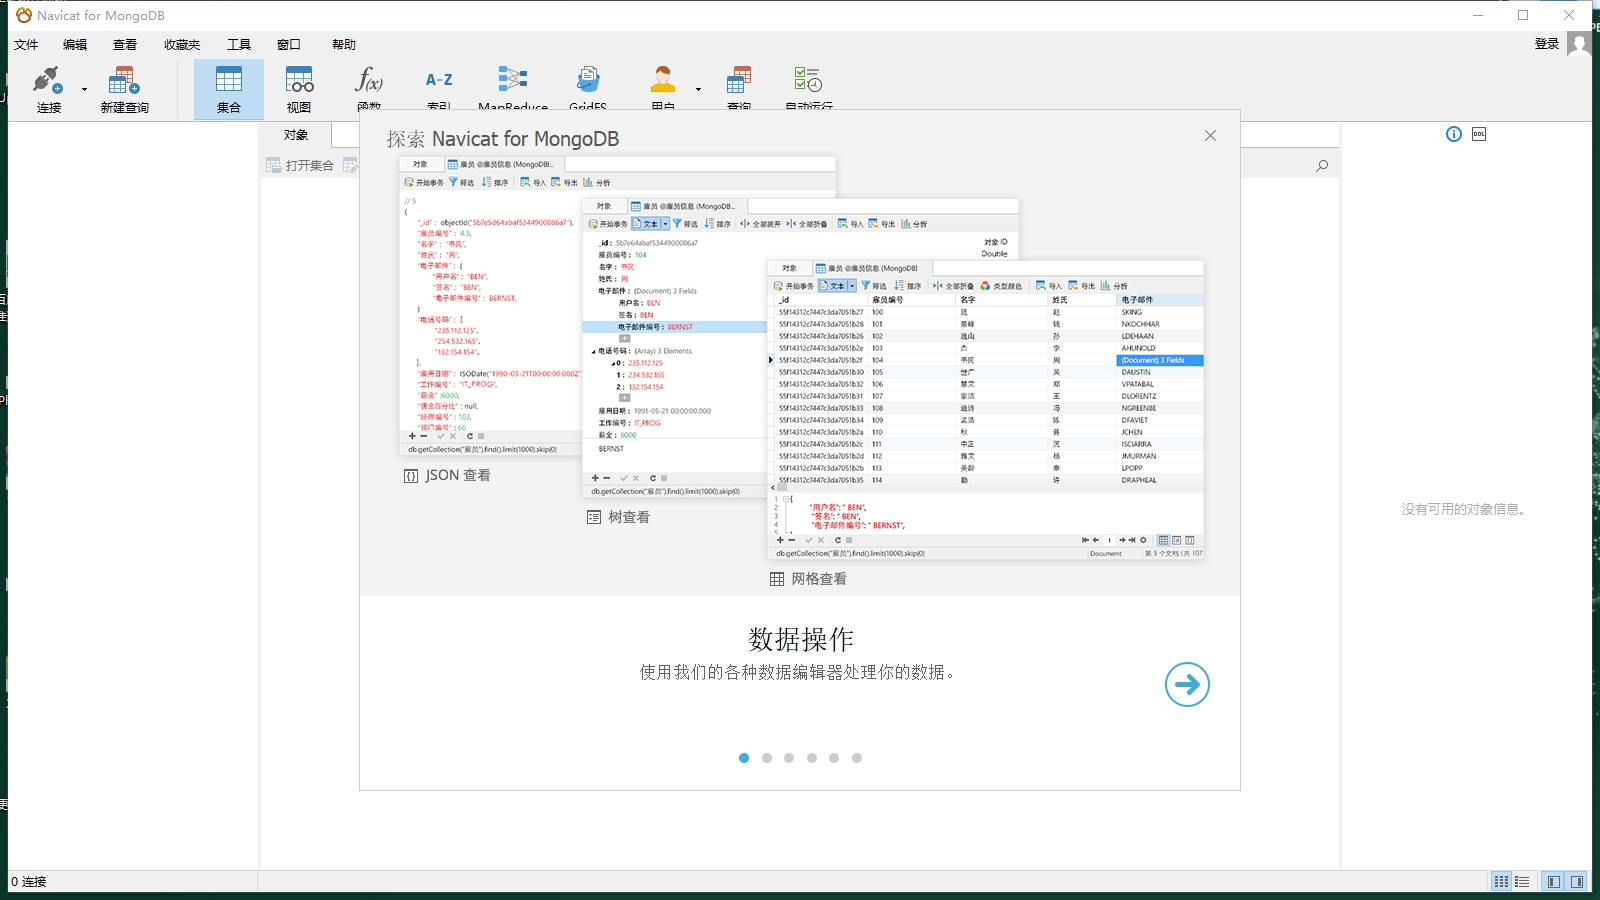Image resolution: width=1600 pixels, height=900 pixels.
Task: Click the MapReduce toolbar icon
Action: point(513,82)
